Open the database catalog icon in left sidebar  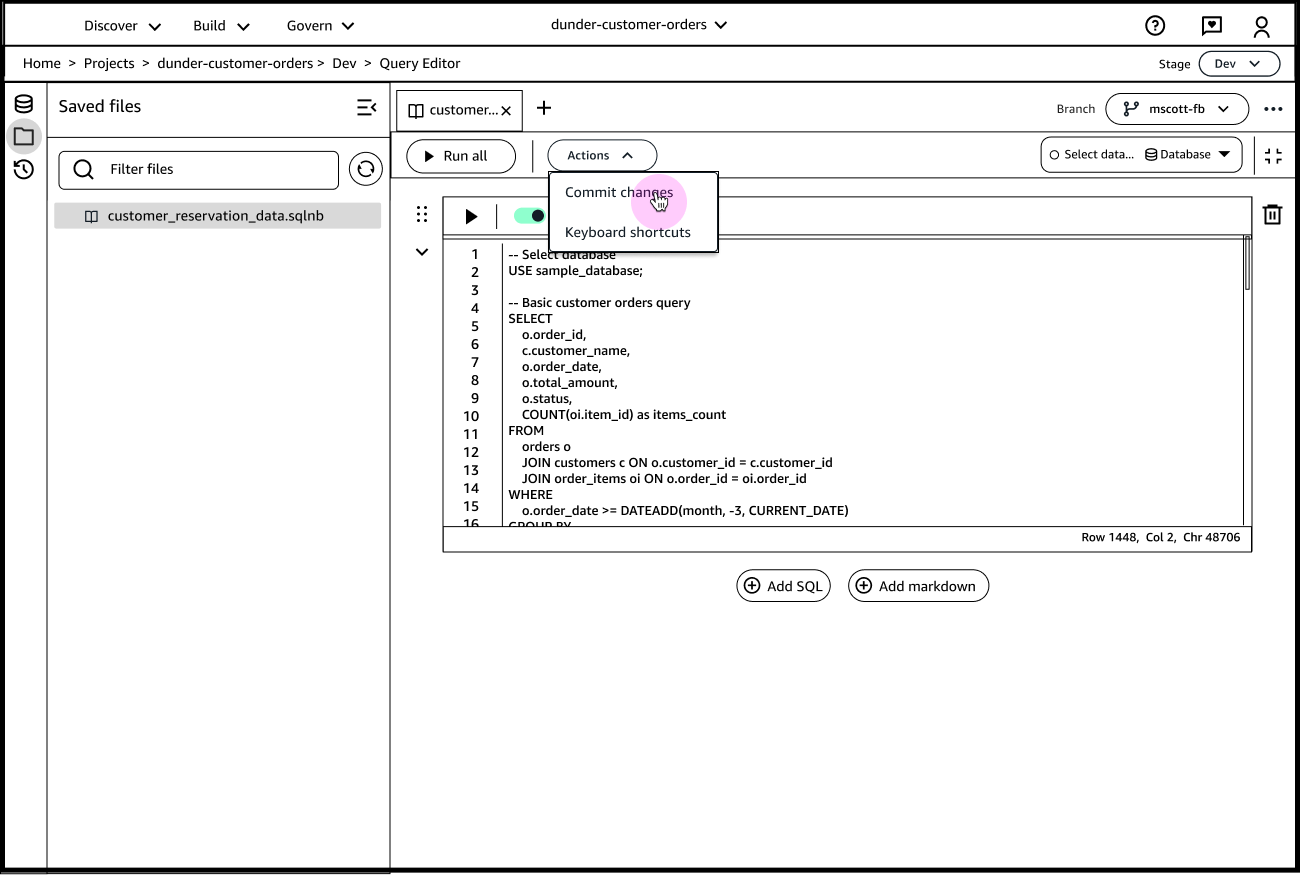(23, 103)
